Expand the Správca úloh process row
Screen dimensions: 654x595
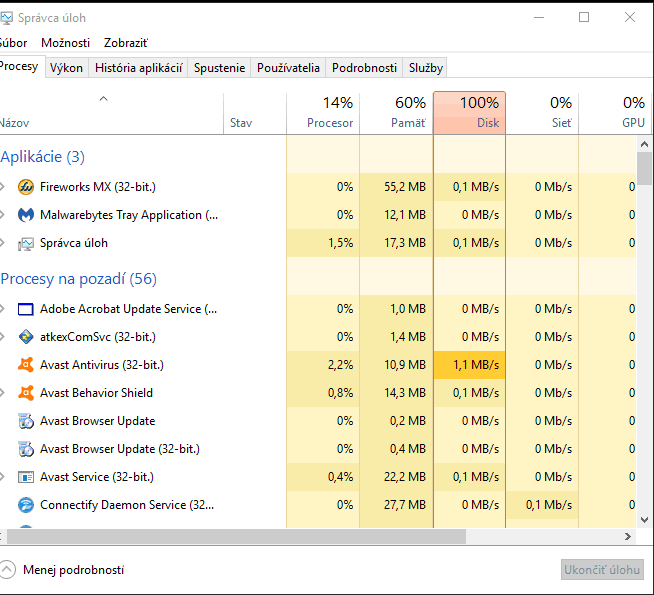pyautogui.click(x=2, y=243)
